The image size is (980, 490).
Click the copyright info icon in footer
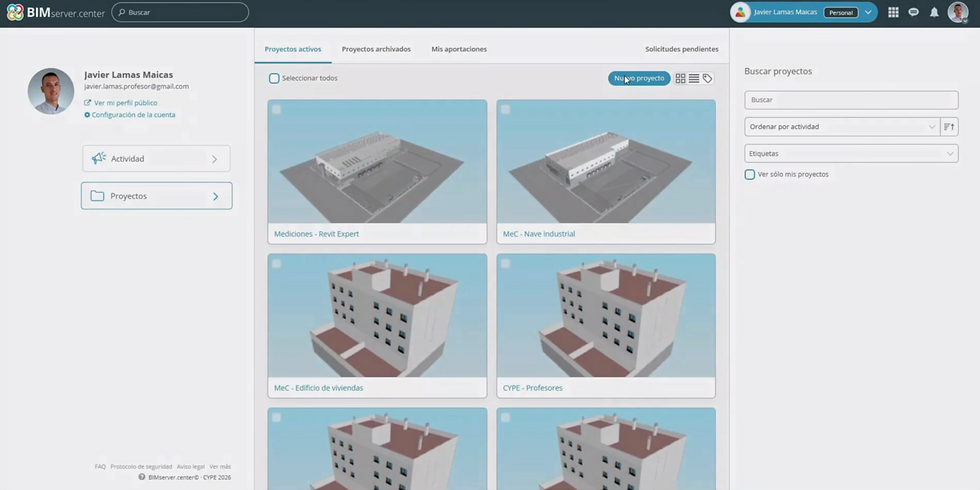tap(142, 477)
